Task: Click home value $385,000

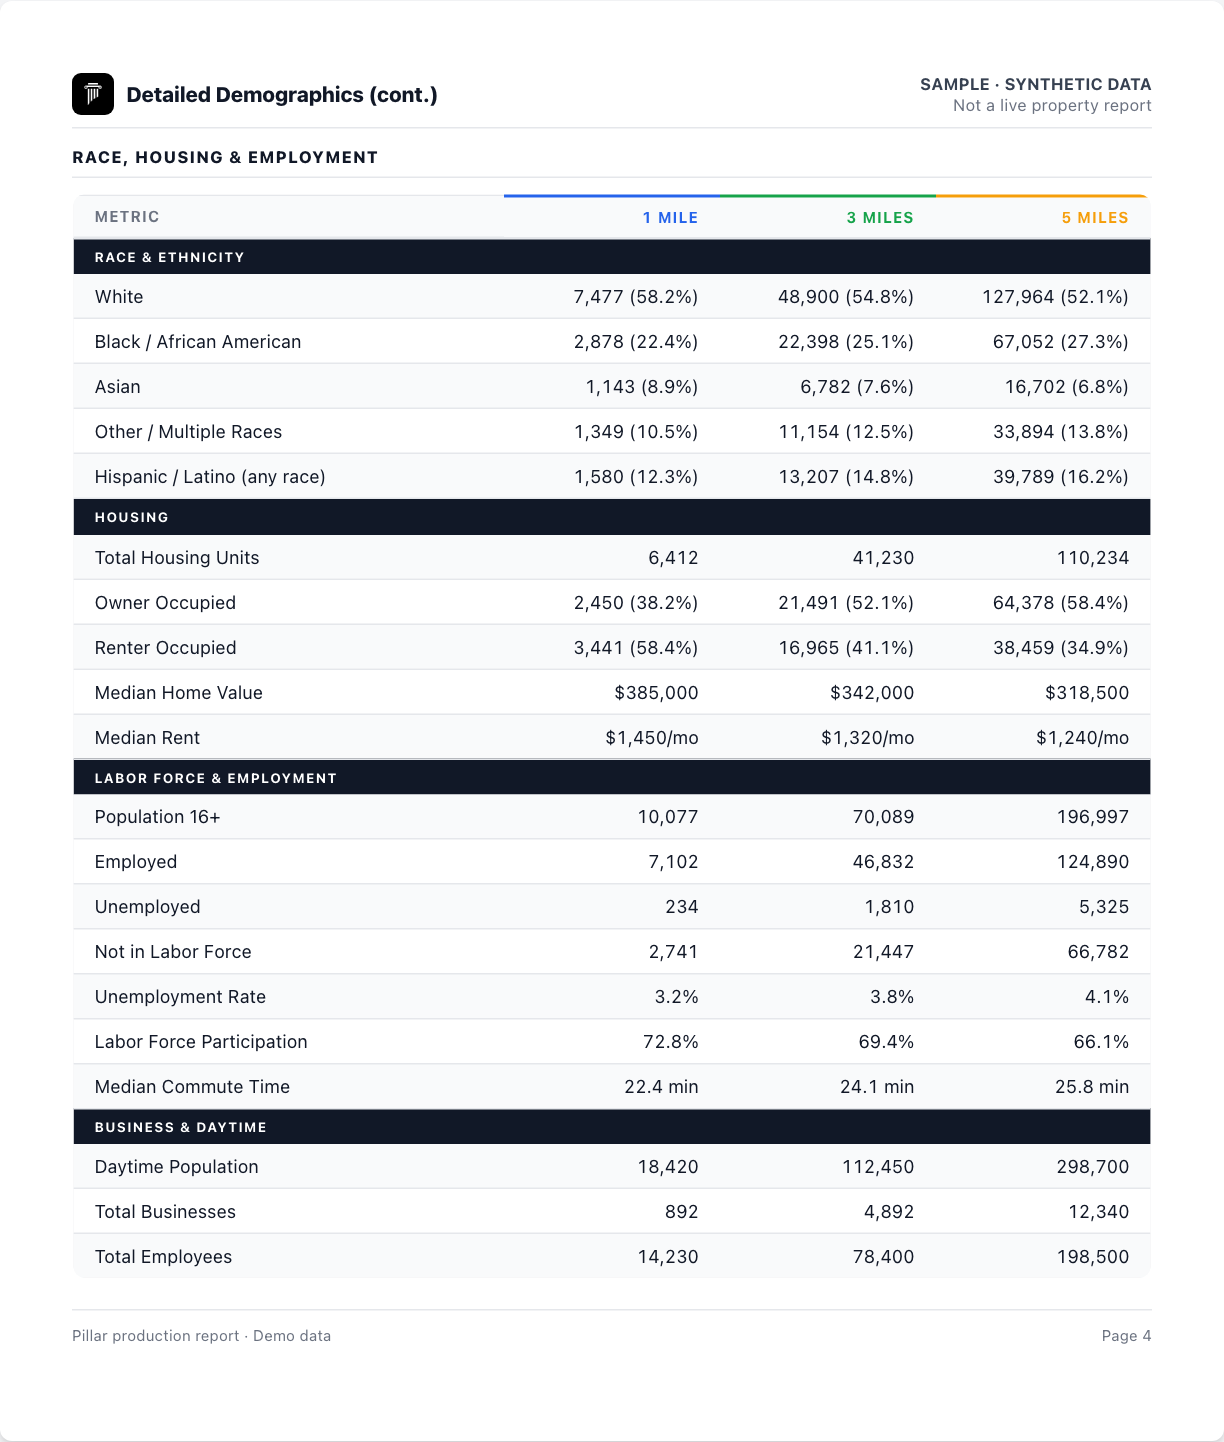Action: click(x=656, y=693)
